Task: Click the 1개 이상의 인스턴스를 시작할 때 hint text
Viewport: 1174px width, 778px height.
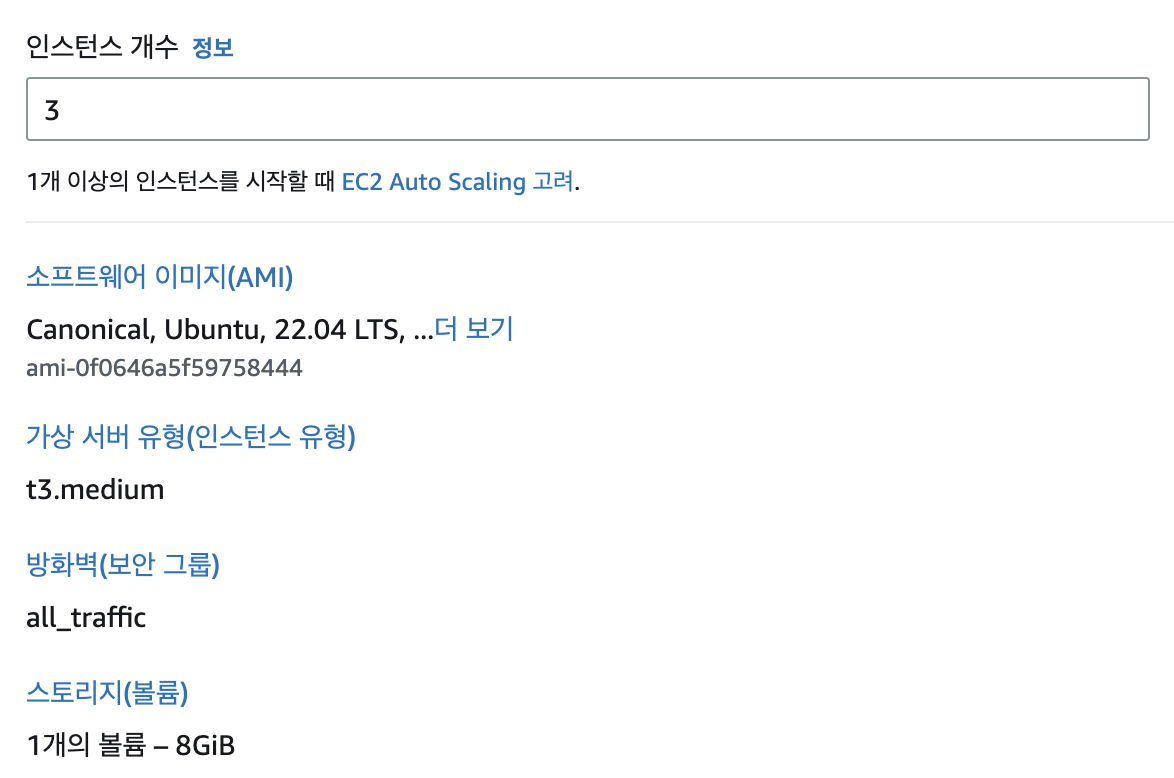Action: pos(180,182)
